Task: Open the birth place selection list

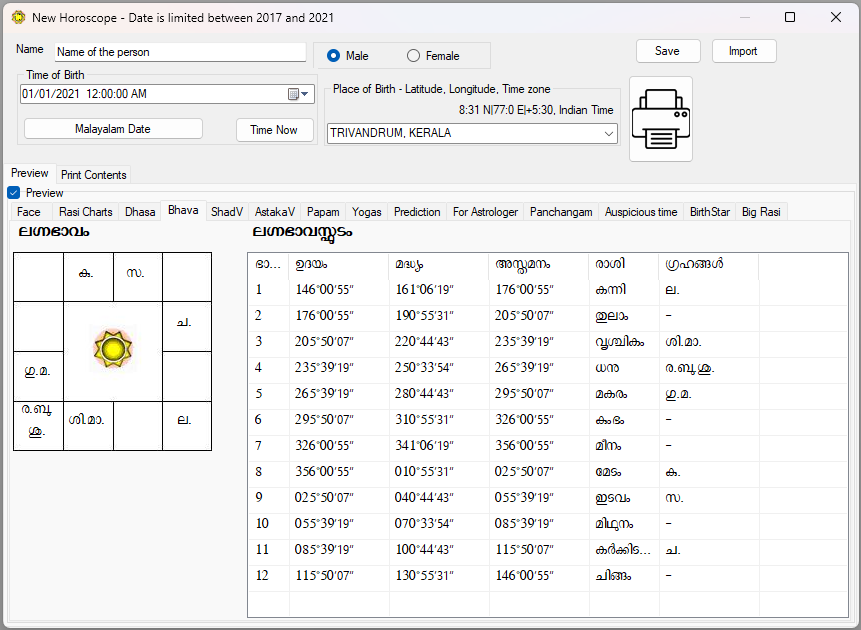Action: (x=471, y=132)
